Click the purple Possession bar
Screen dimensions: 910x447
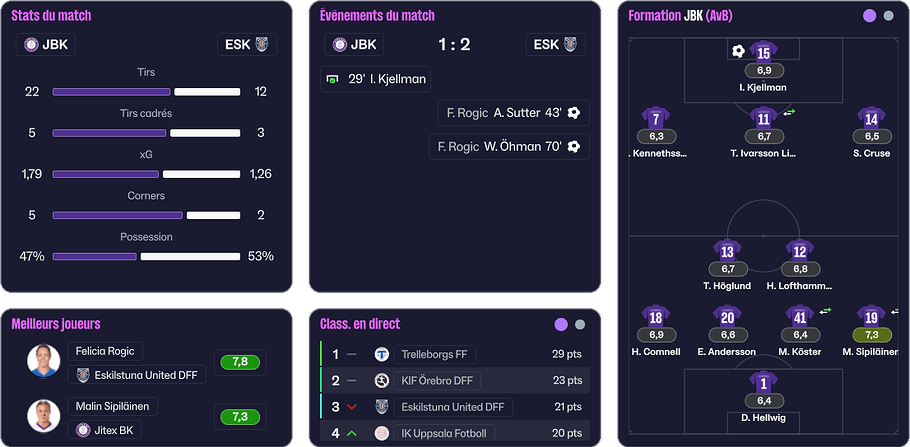[95, 257]
